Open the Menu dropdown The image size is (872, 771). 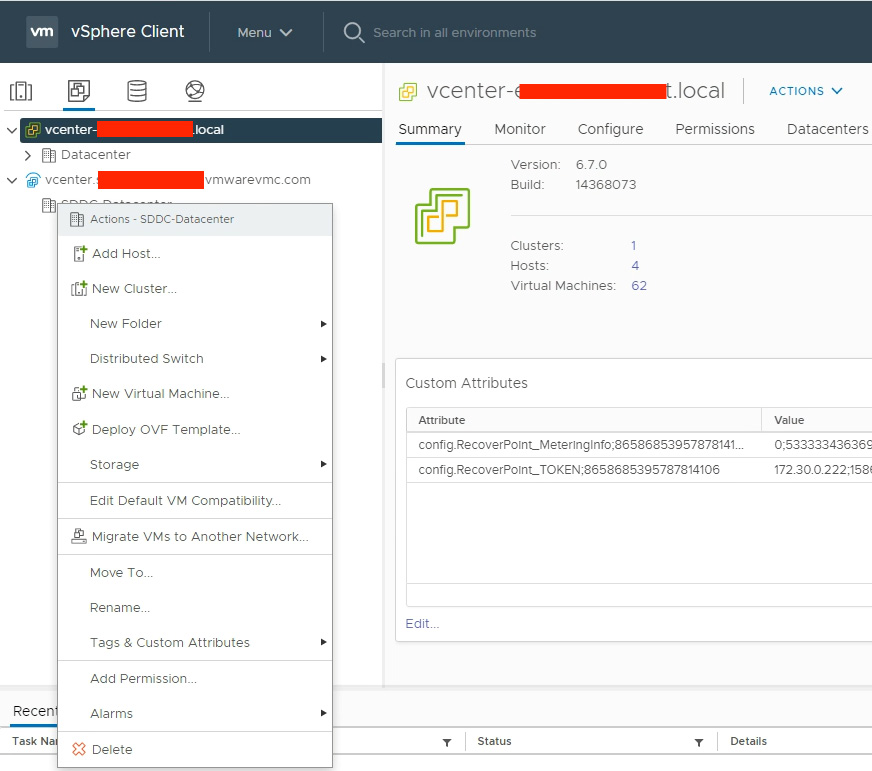(265, 32)
